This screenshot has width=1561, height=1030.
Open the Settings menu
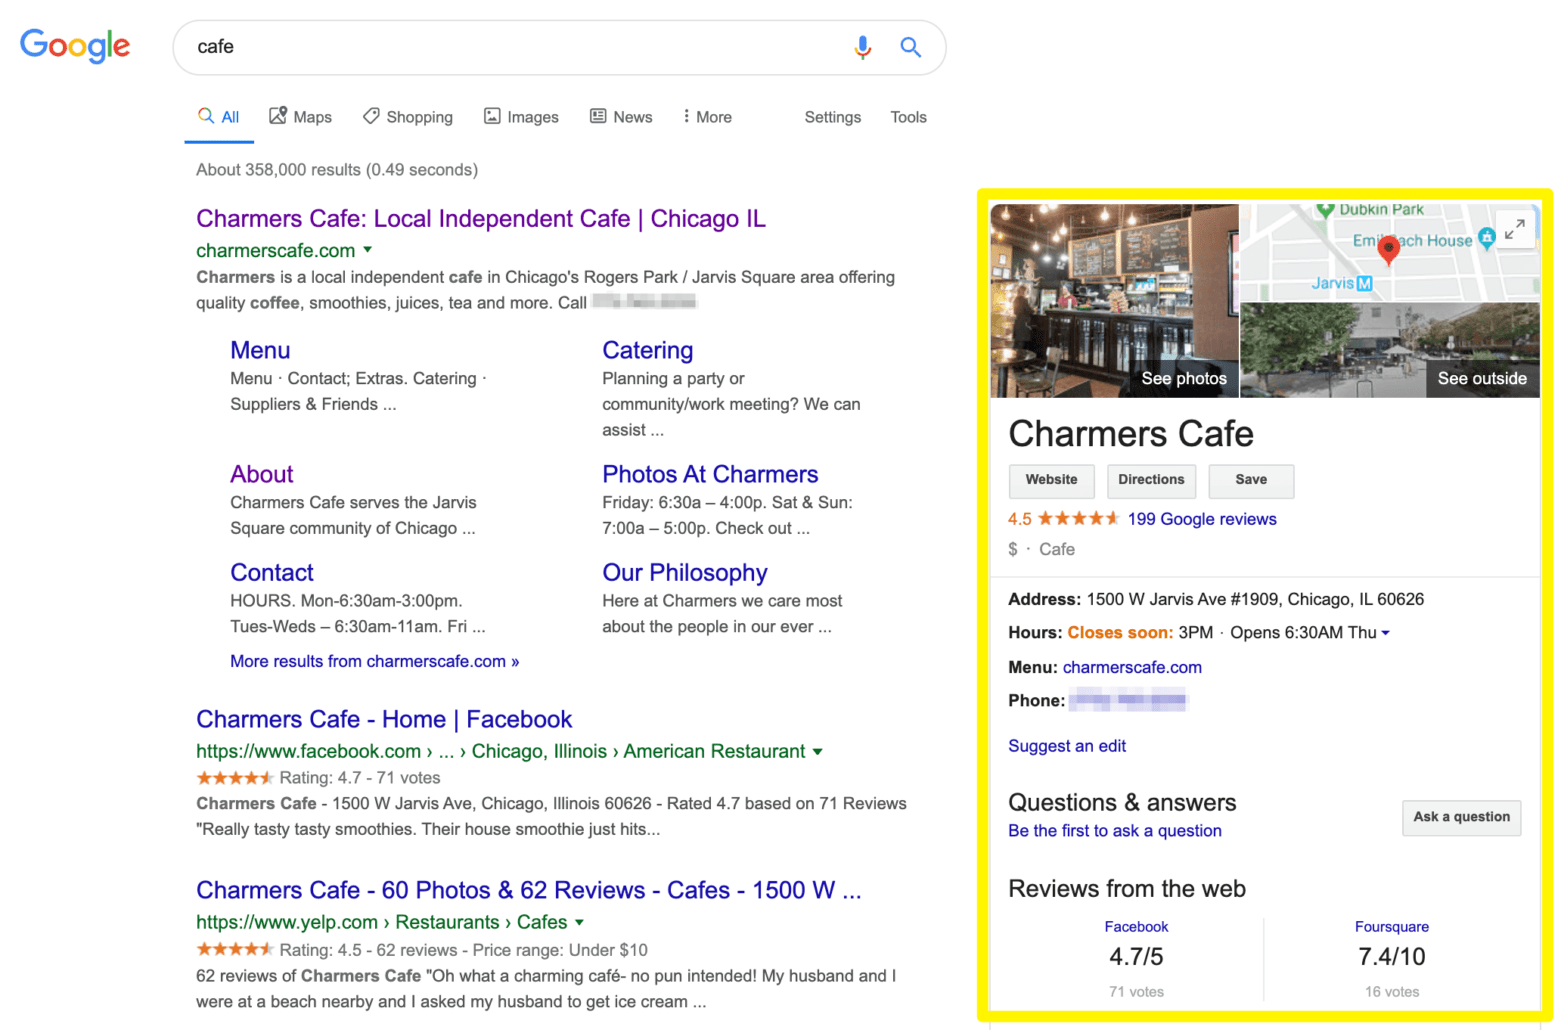coord(832,117)
